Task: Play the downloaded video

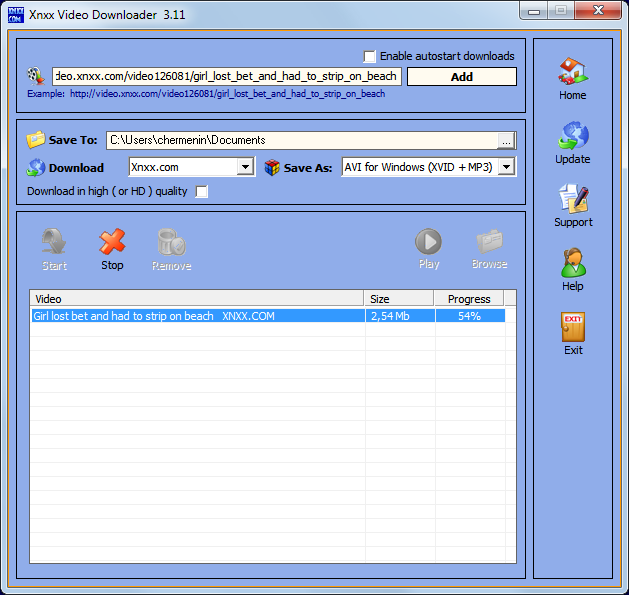Action: (x=428, y=242)
